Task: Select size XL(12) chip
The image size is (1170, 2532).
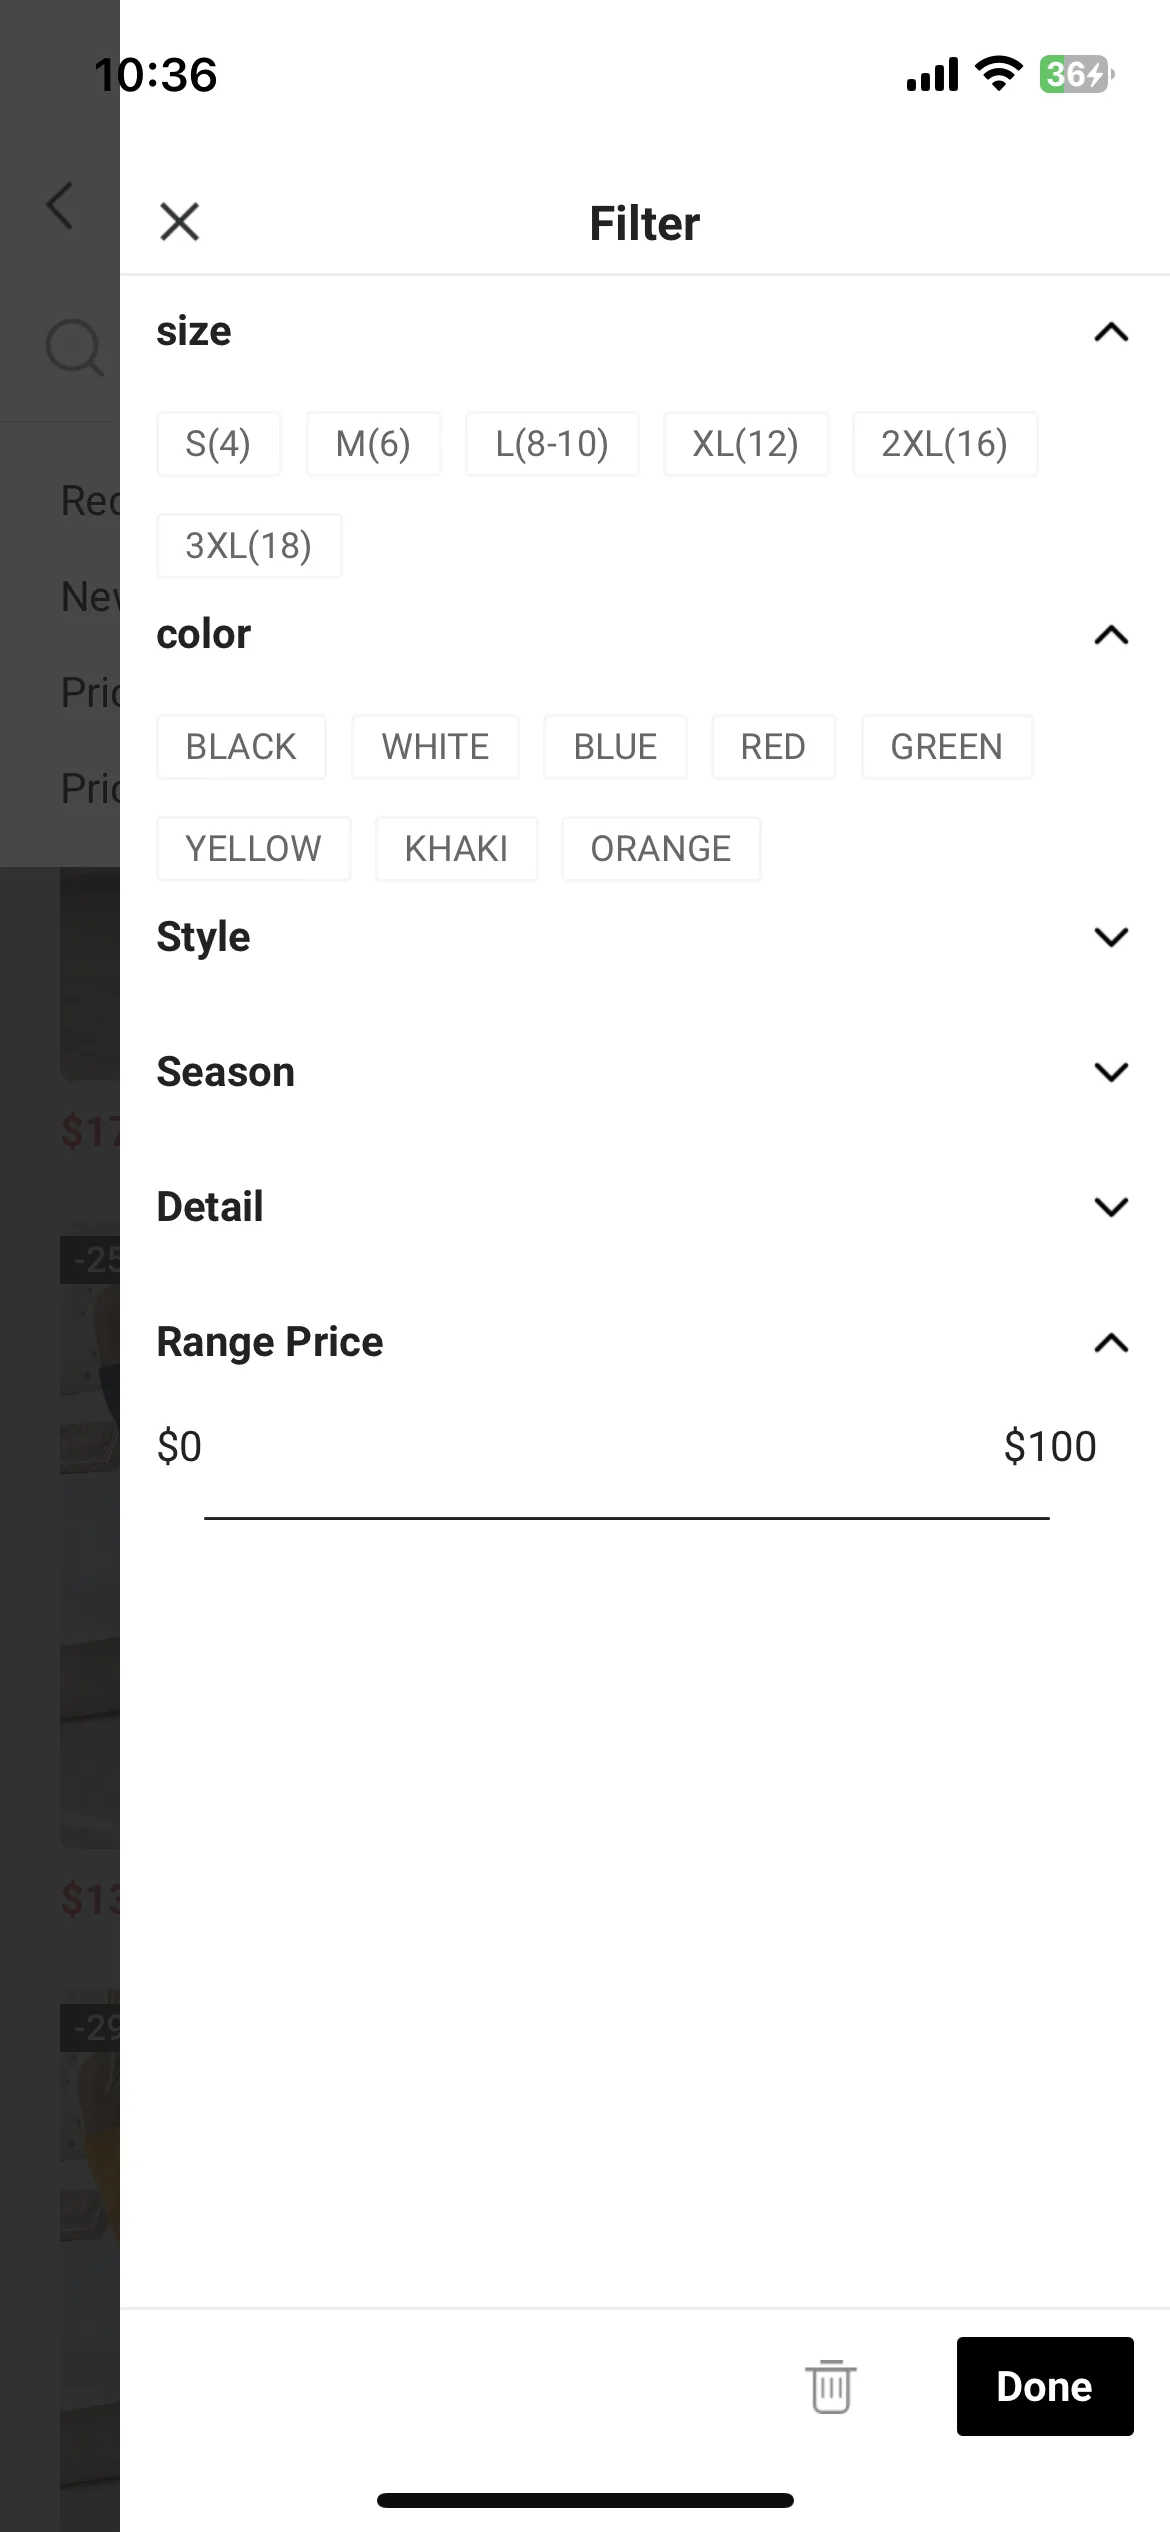Action: coord(746,444)
